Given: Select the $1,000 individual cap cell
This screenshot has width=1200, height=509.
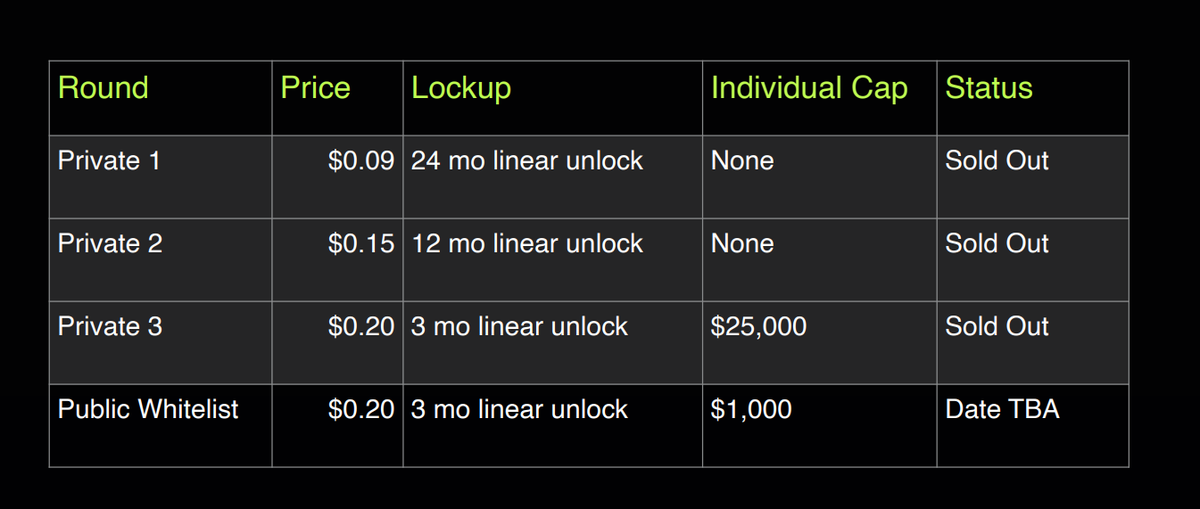Looking at the screenshot, I should pyautogui.click(x=751, y=409).
